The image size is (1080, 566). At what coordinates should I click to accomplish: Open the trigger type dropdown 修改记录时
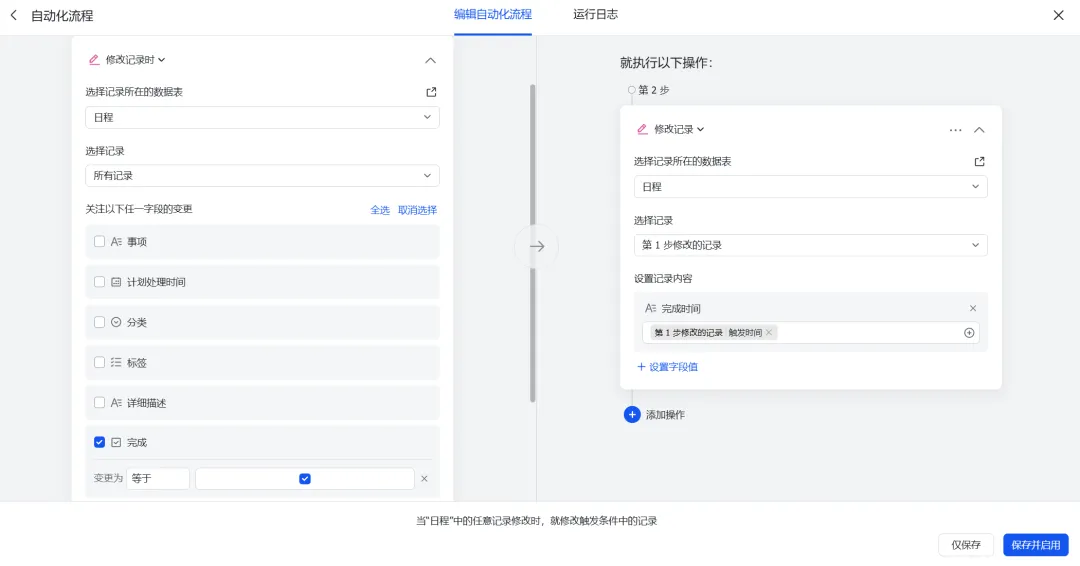click(136, 60)
